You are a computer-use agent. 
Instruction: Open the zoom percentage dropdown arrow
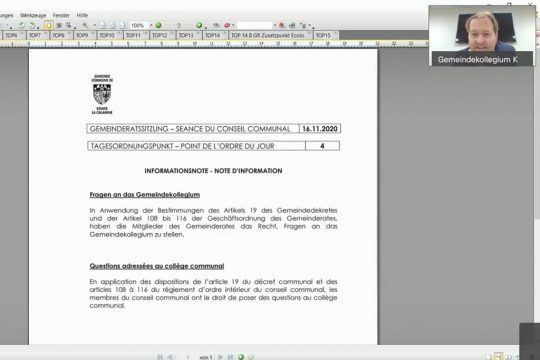coord(151,25)
